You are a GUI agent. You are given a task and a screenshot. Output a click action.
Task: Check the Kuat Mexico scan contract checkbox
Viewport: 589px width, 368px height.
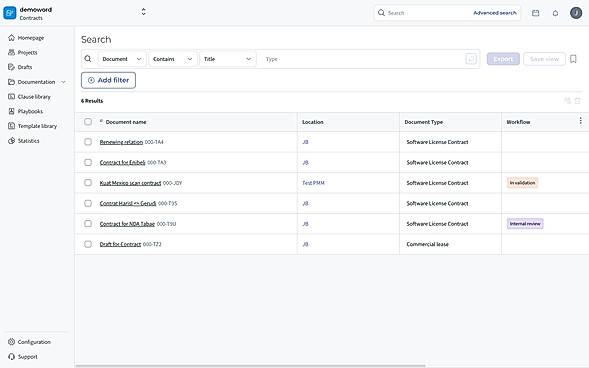[x=88, y=182]
